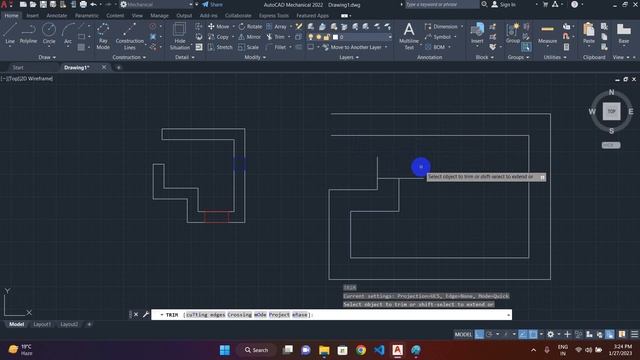Image resolution: width=640 pixels, height=360 pixels.
Task: Toggle the group selection button
Action: pos(526,47)
